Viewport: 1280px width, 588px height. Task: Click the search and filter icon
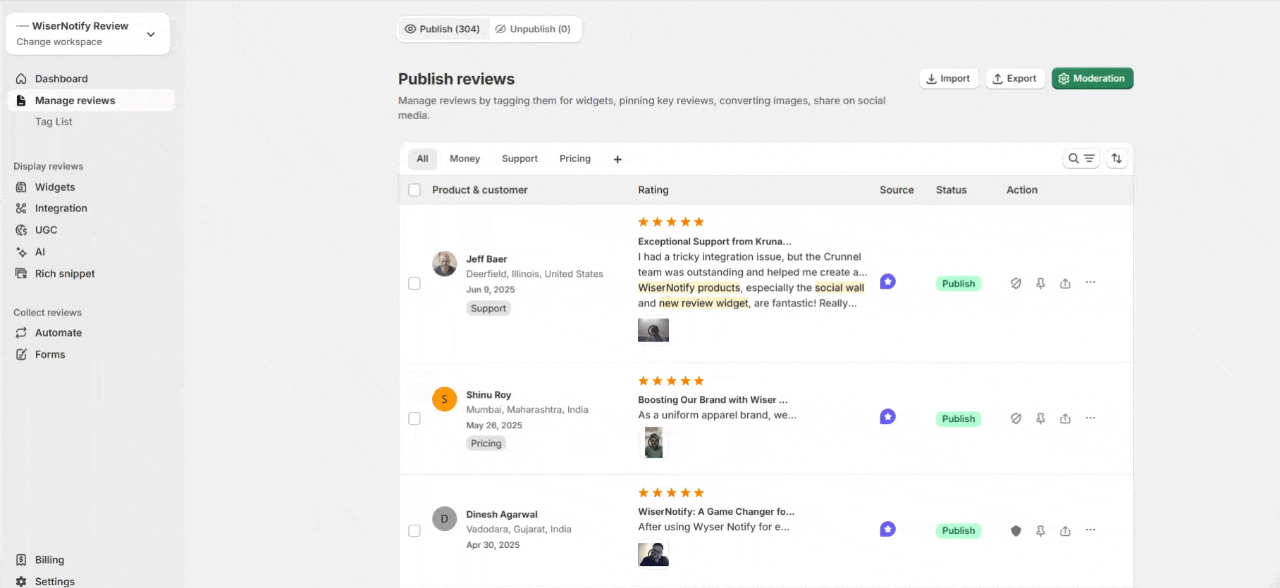click(1081, 159)
